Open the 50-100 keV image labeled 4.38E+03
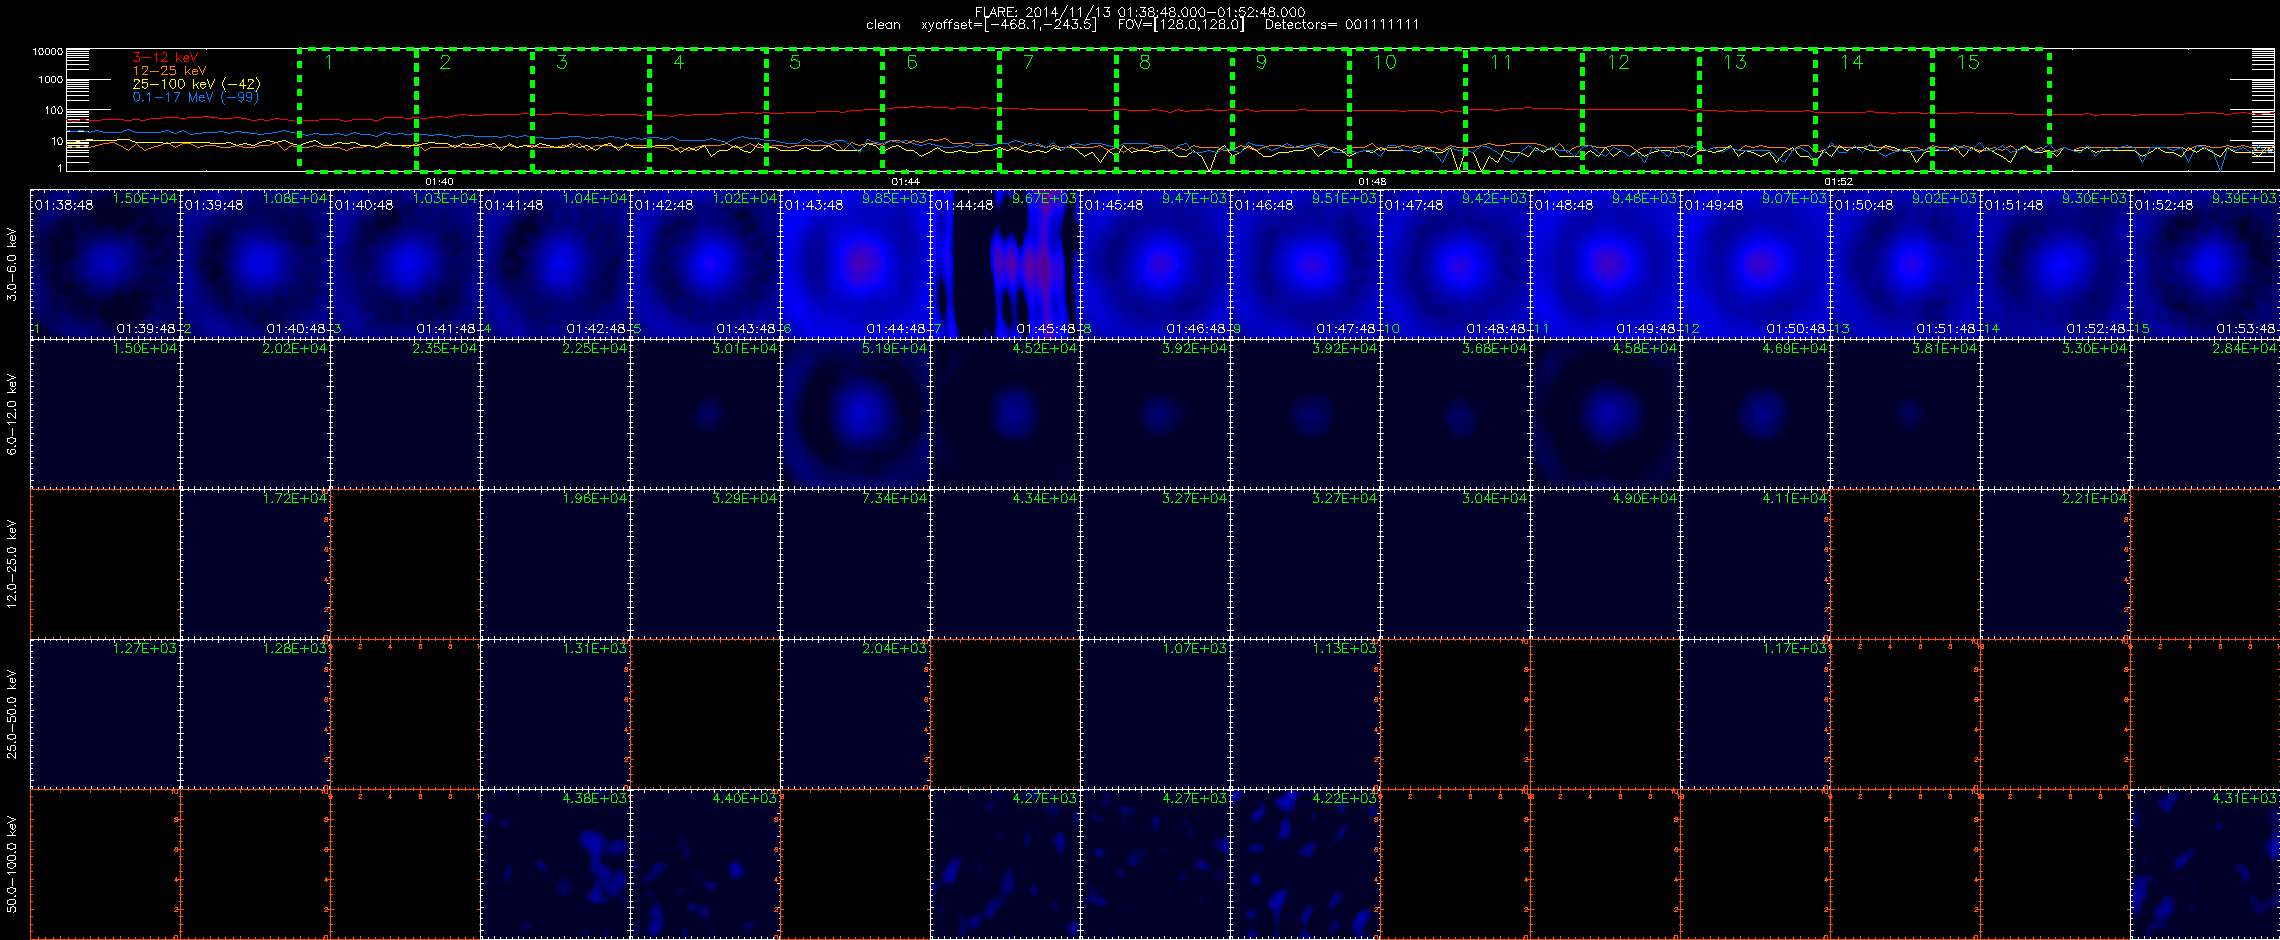This screenshot has width=2280, height=940. [555, 864]
